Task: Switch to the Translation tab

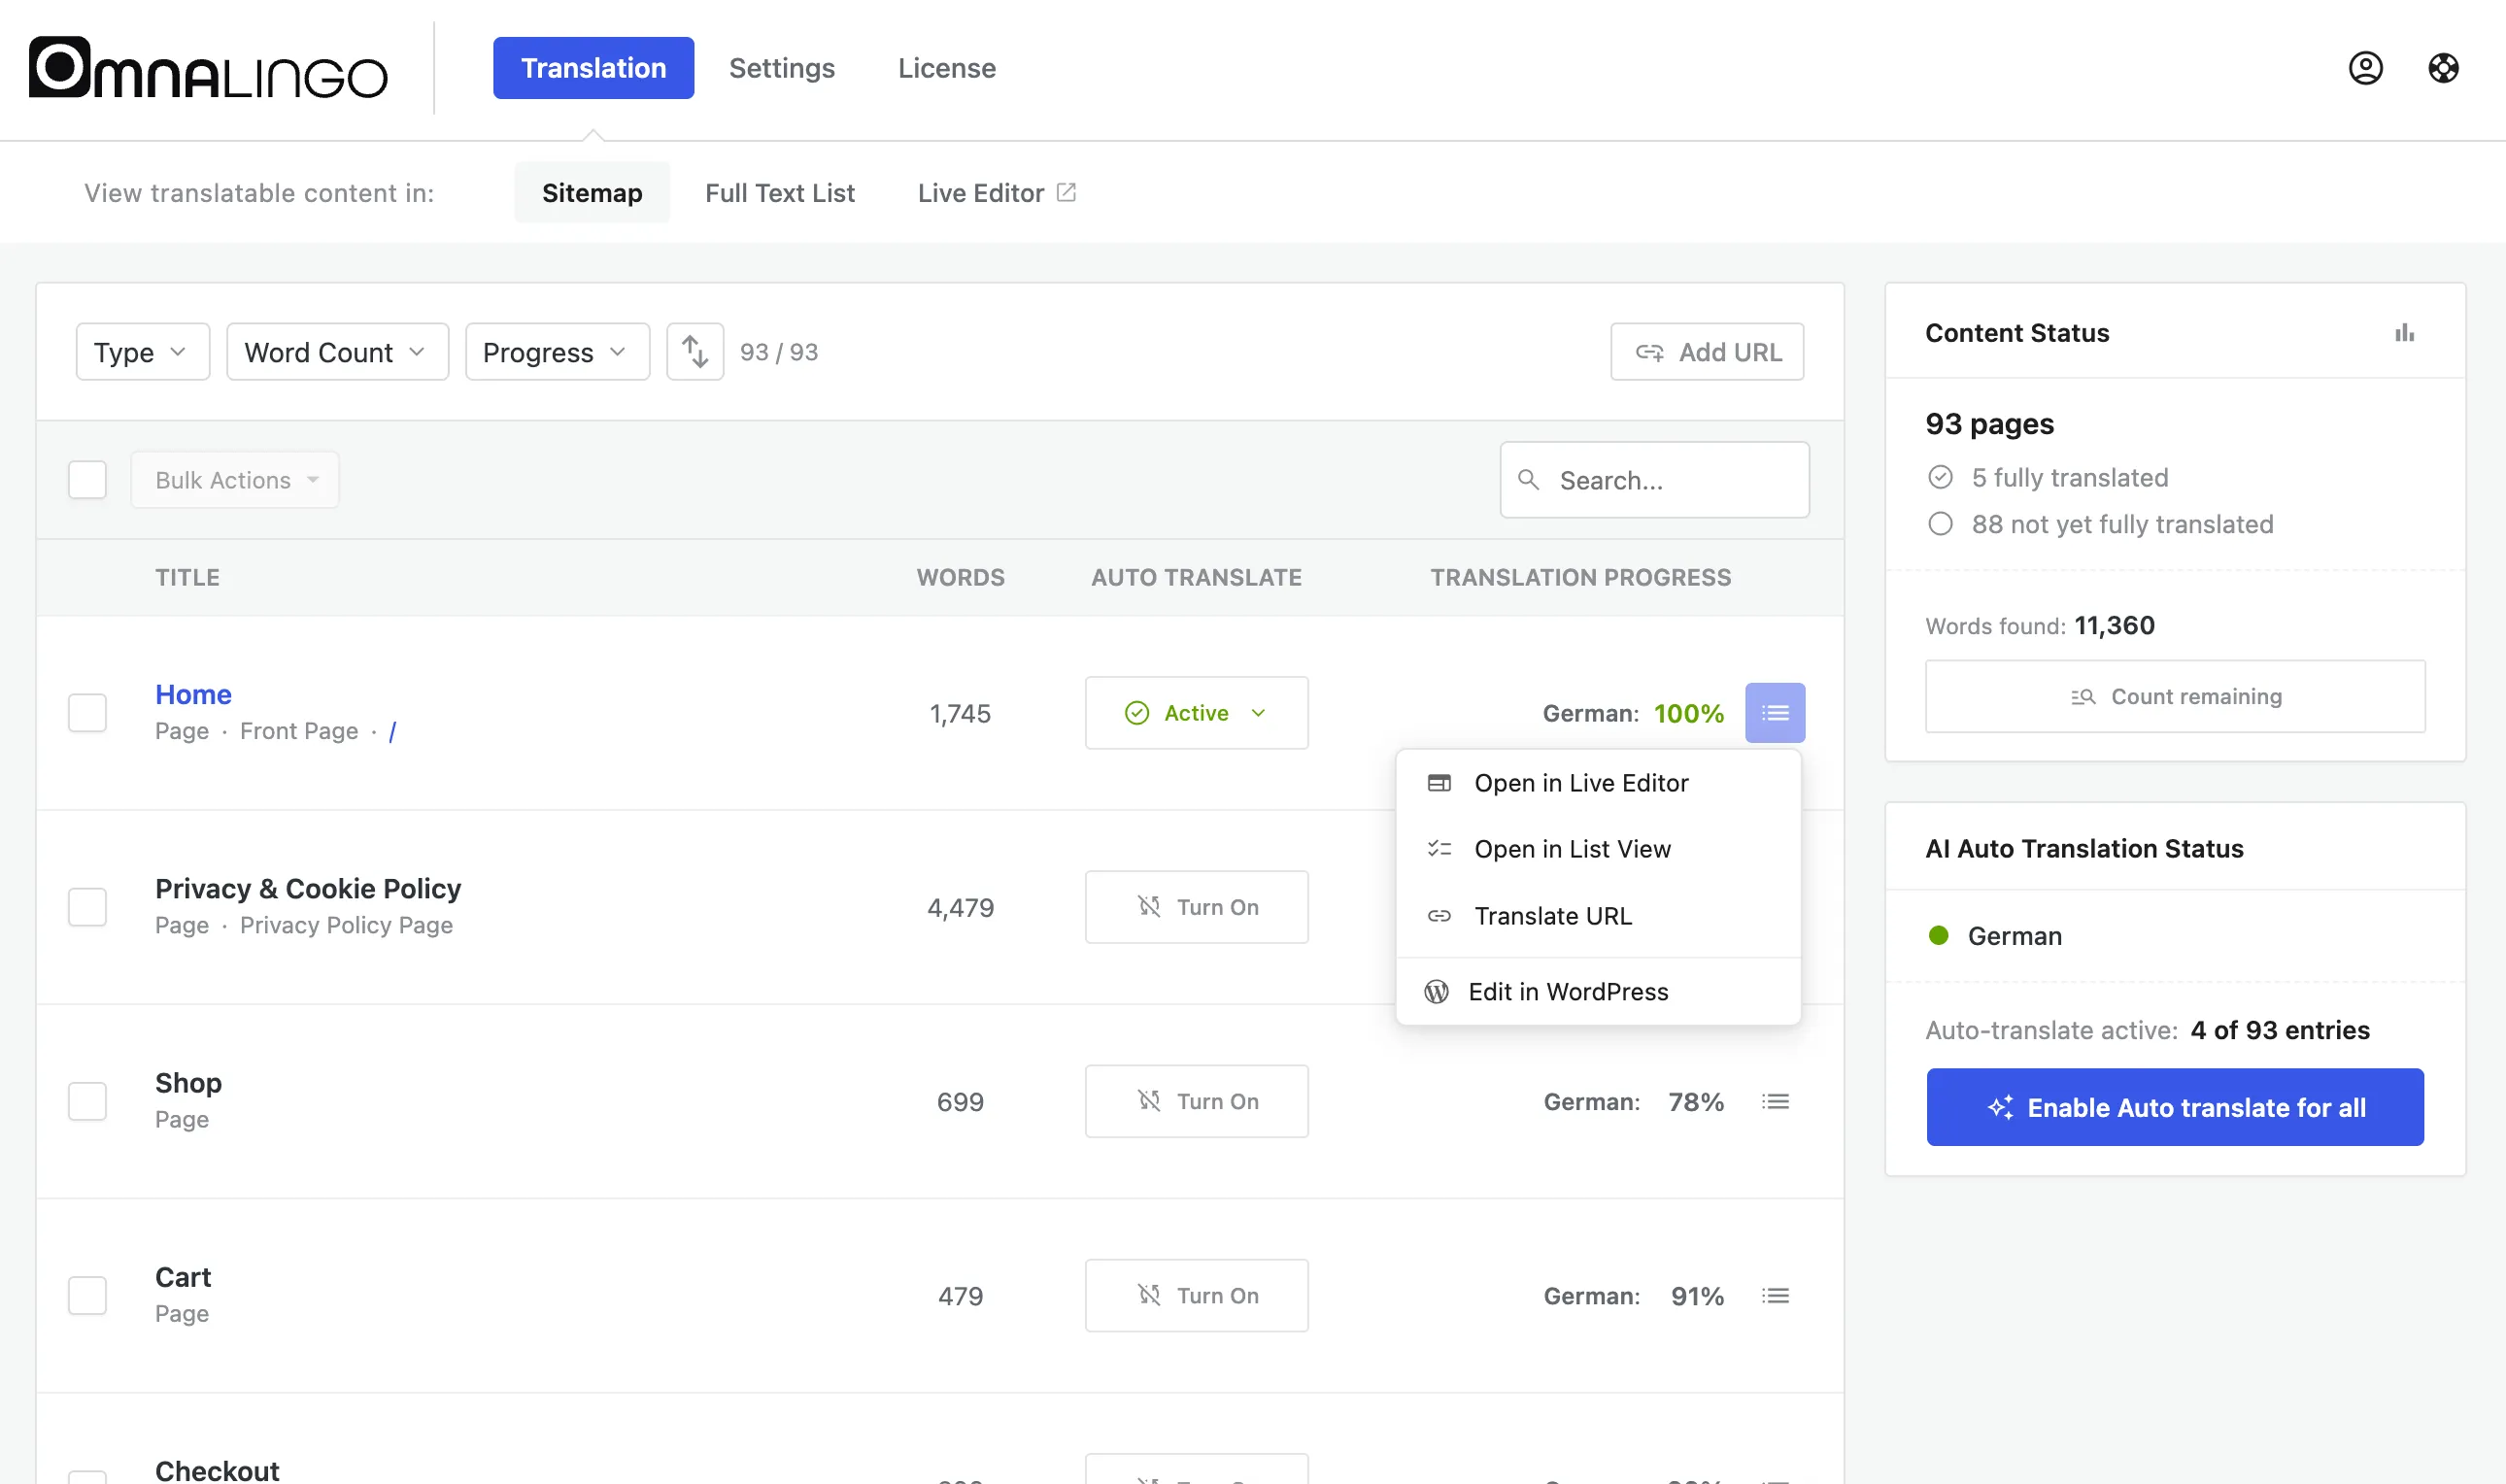Action: coord(593,68)
